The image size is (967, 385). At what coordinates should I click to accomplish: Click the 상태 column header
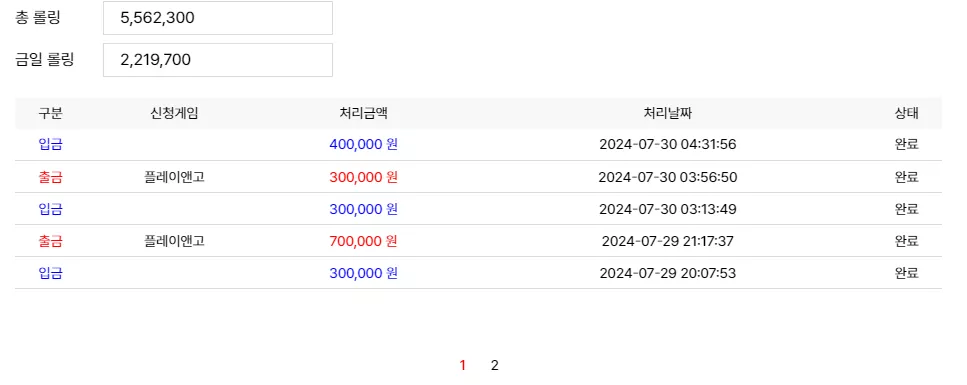(907, 114)
